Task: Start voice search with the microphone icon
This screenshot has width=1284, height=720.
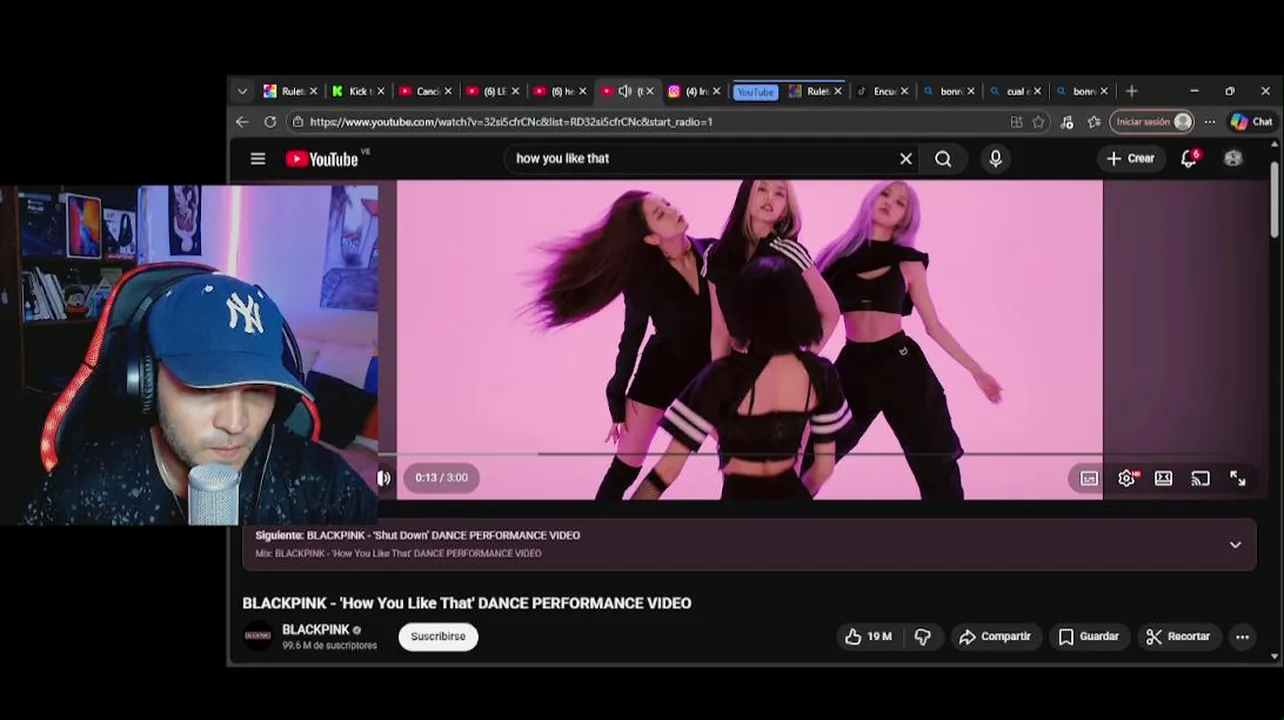Action: coord(995,158)
